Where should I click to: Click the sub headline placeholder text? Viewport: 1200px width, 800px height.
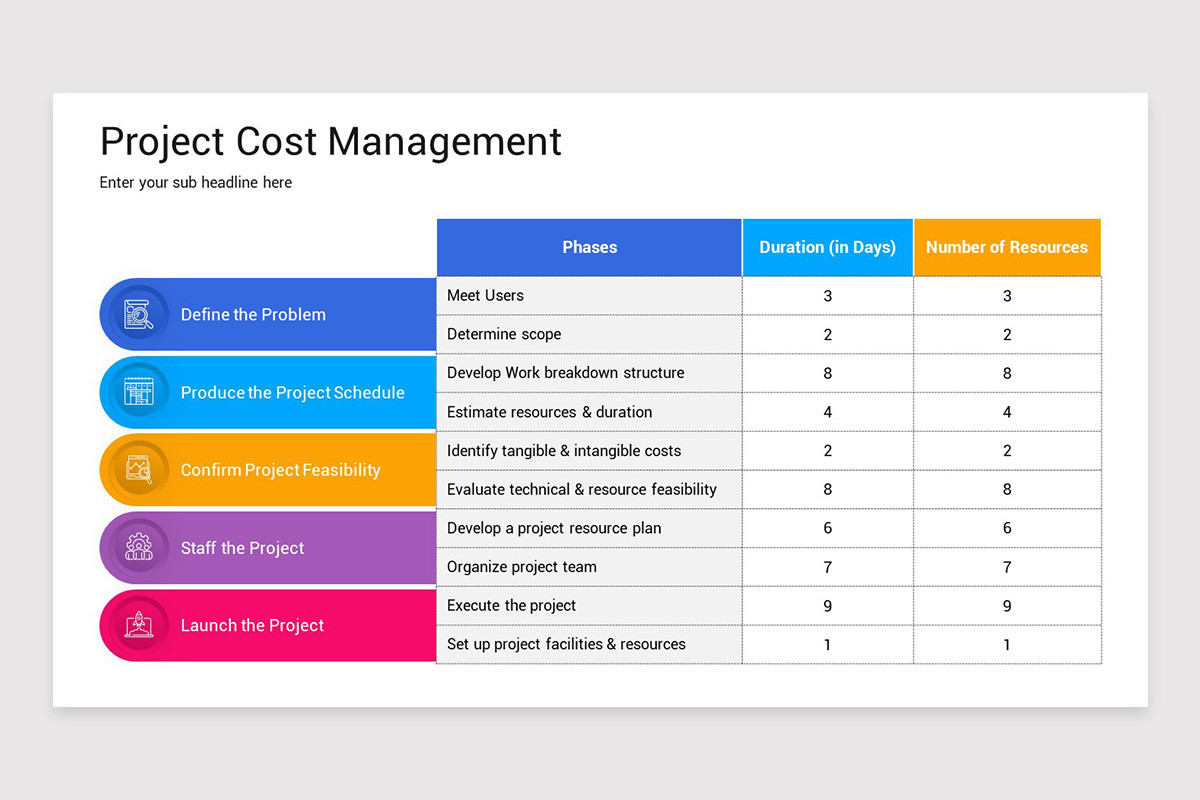coord(195,182)
